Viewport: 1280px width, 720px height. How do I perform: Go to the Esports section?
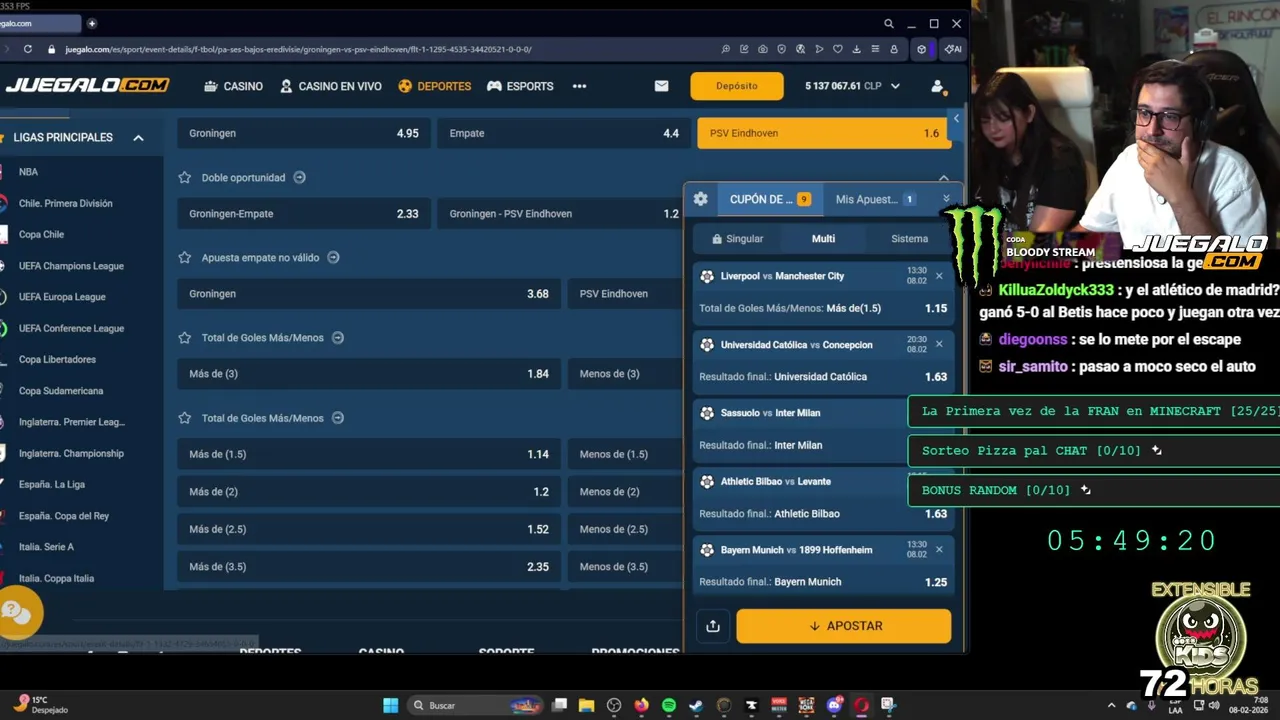pos(520,86)
